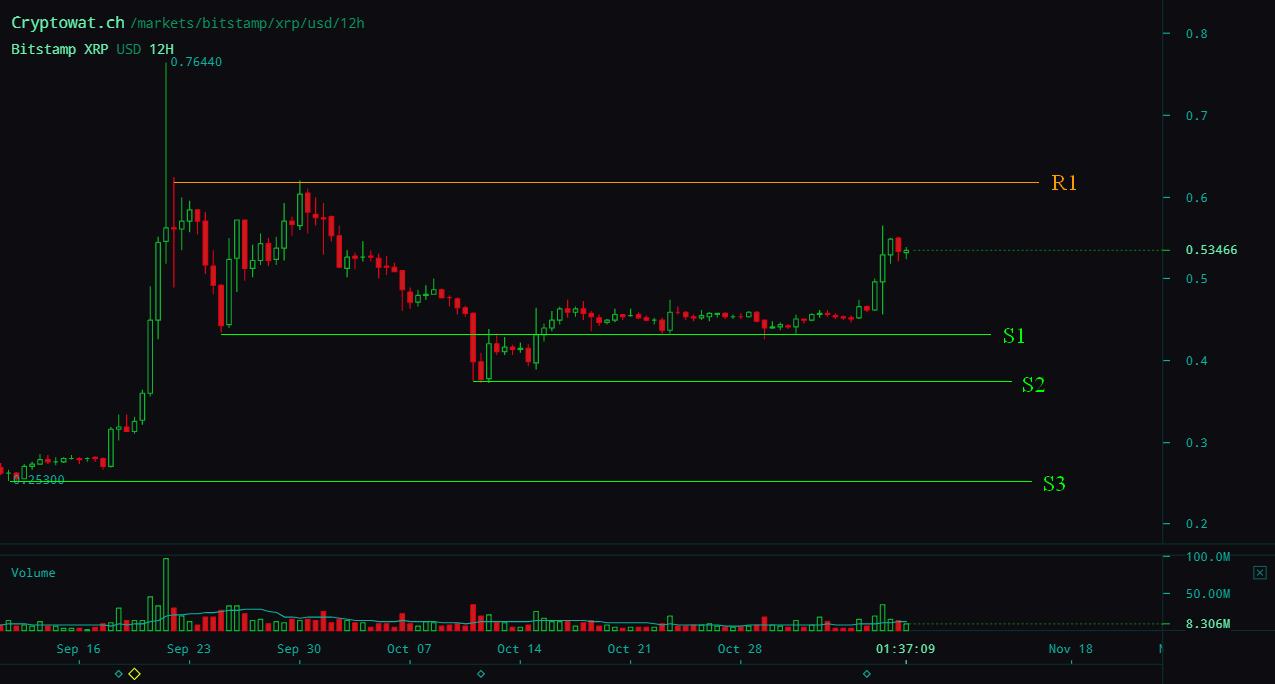Click the Sep 23 date label
The image size is (1275, 684).
[x=189, y=649]
